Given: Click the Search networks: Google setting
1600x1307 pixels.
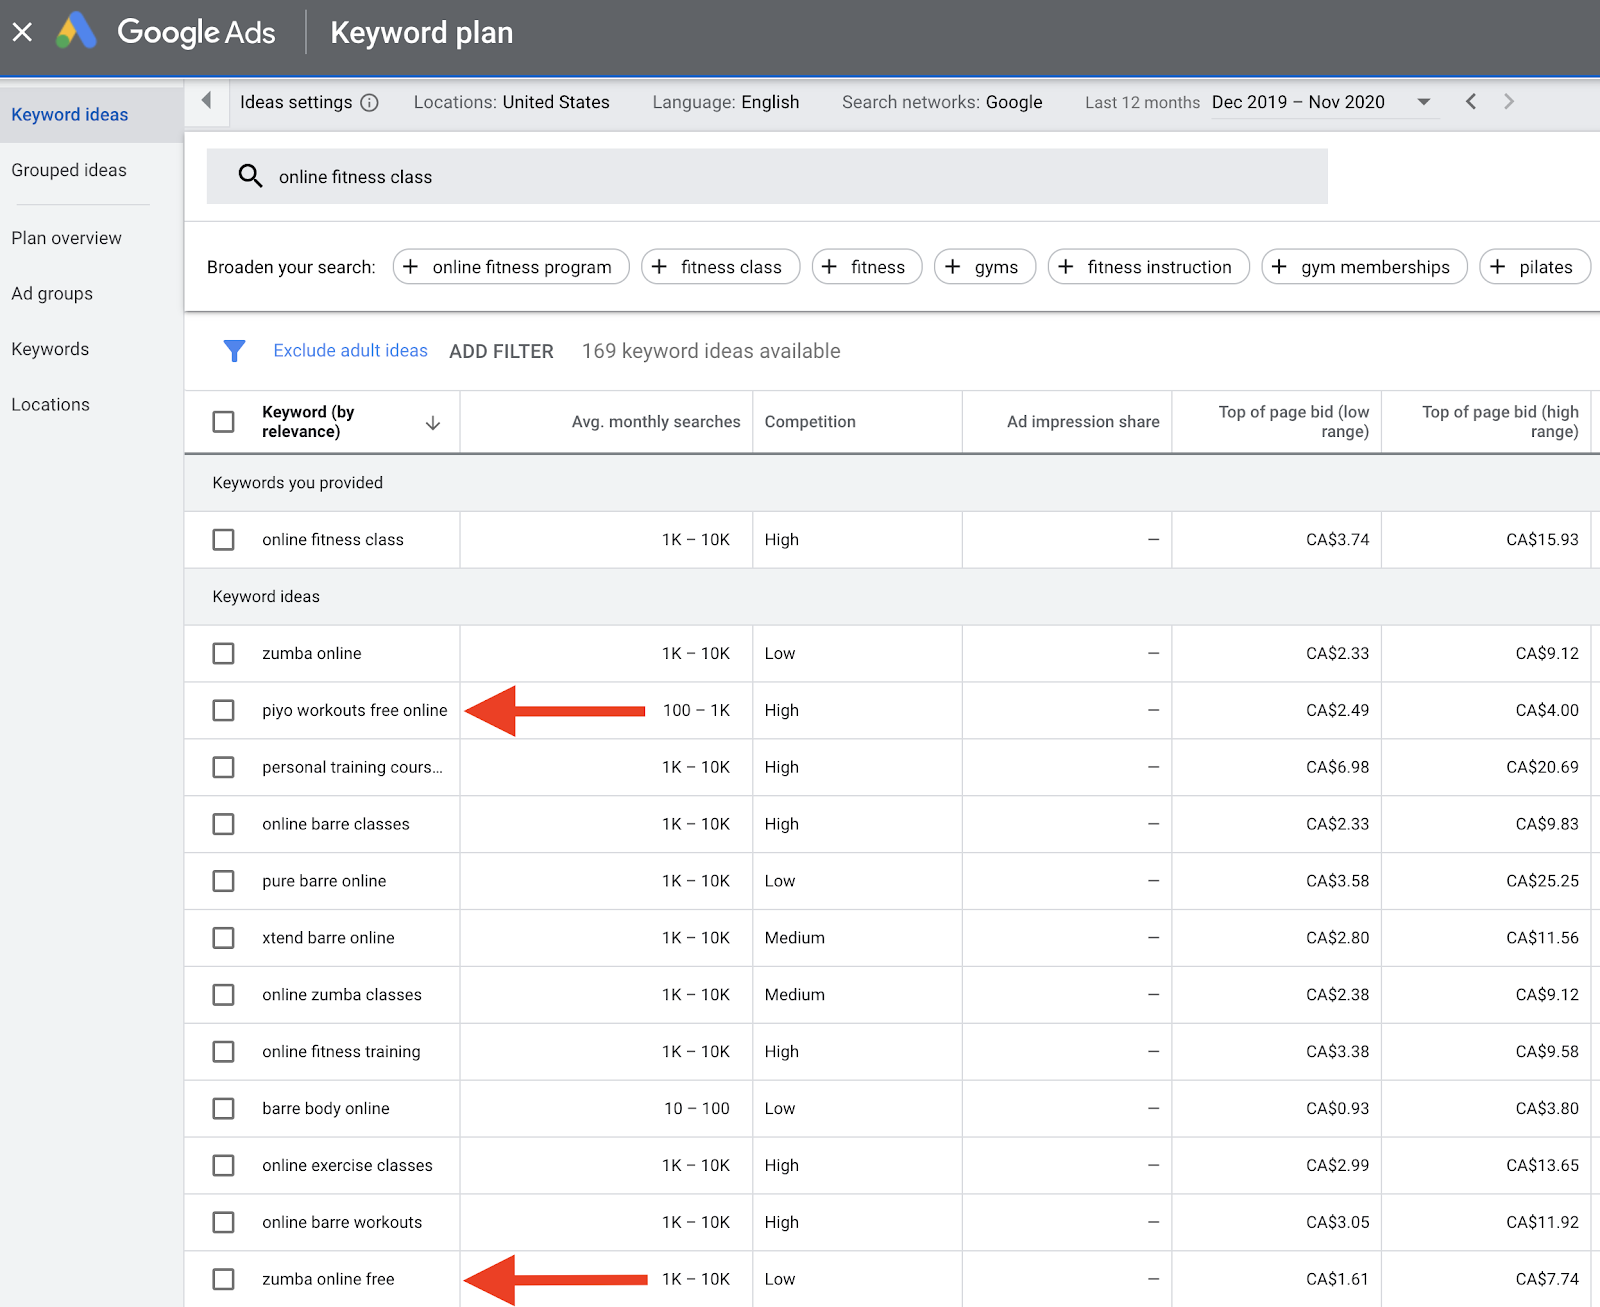Looking at the screenshot, I should pos(942,102).
